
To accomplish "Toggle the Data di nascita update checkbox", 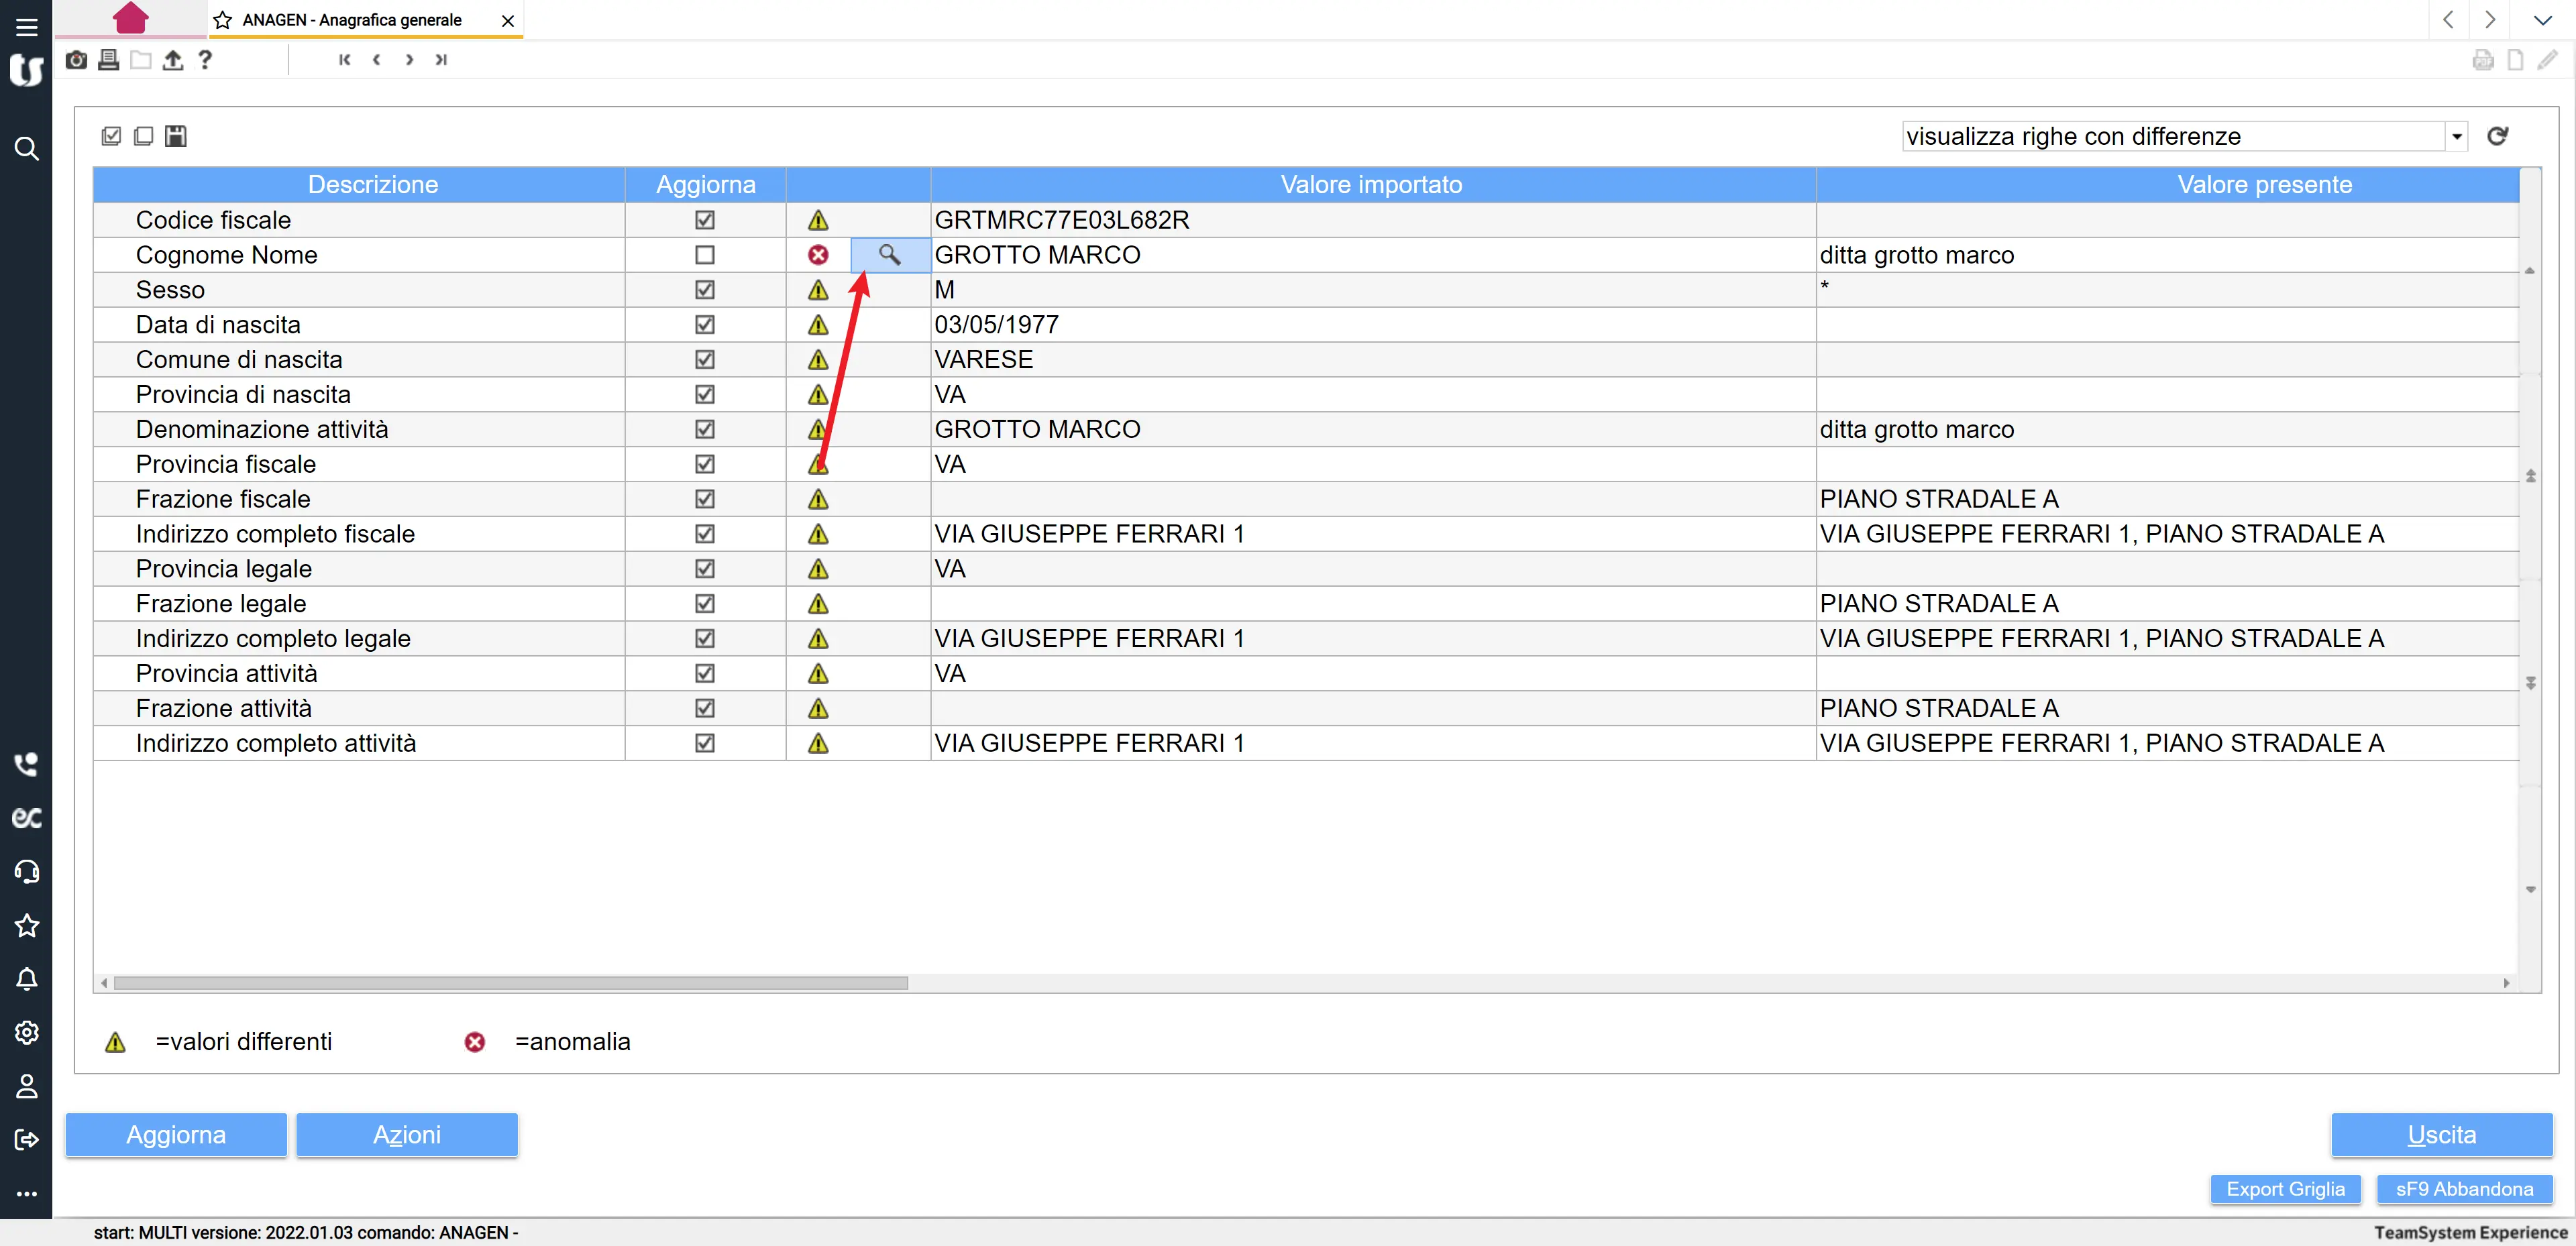I will pyautogui.click(x=705, y=325).
